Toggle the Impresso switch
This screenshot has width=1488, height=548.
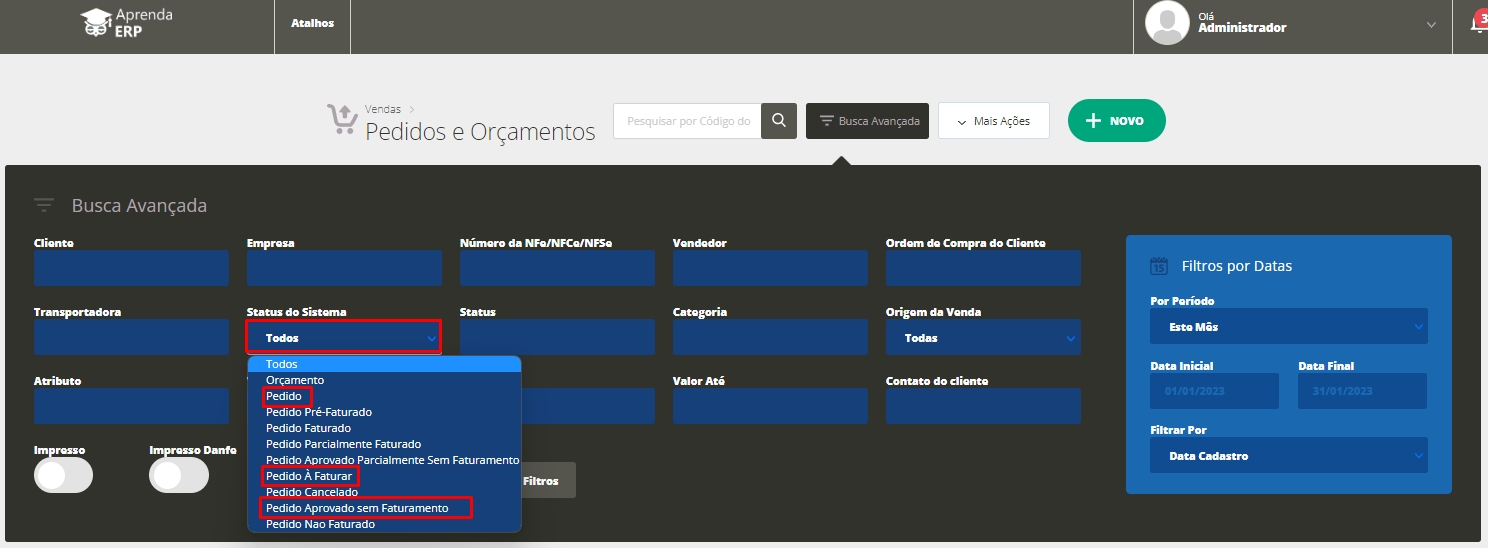pyautogui.click(x=63, y=476)
